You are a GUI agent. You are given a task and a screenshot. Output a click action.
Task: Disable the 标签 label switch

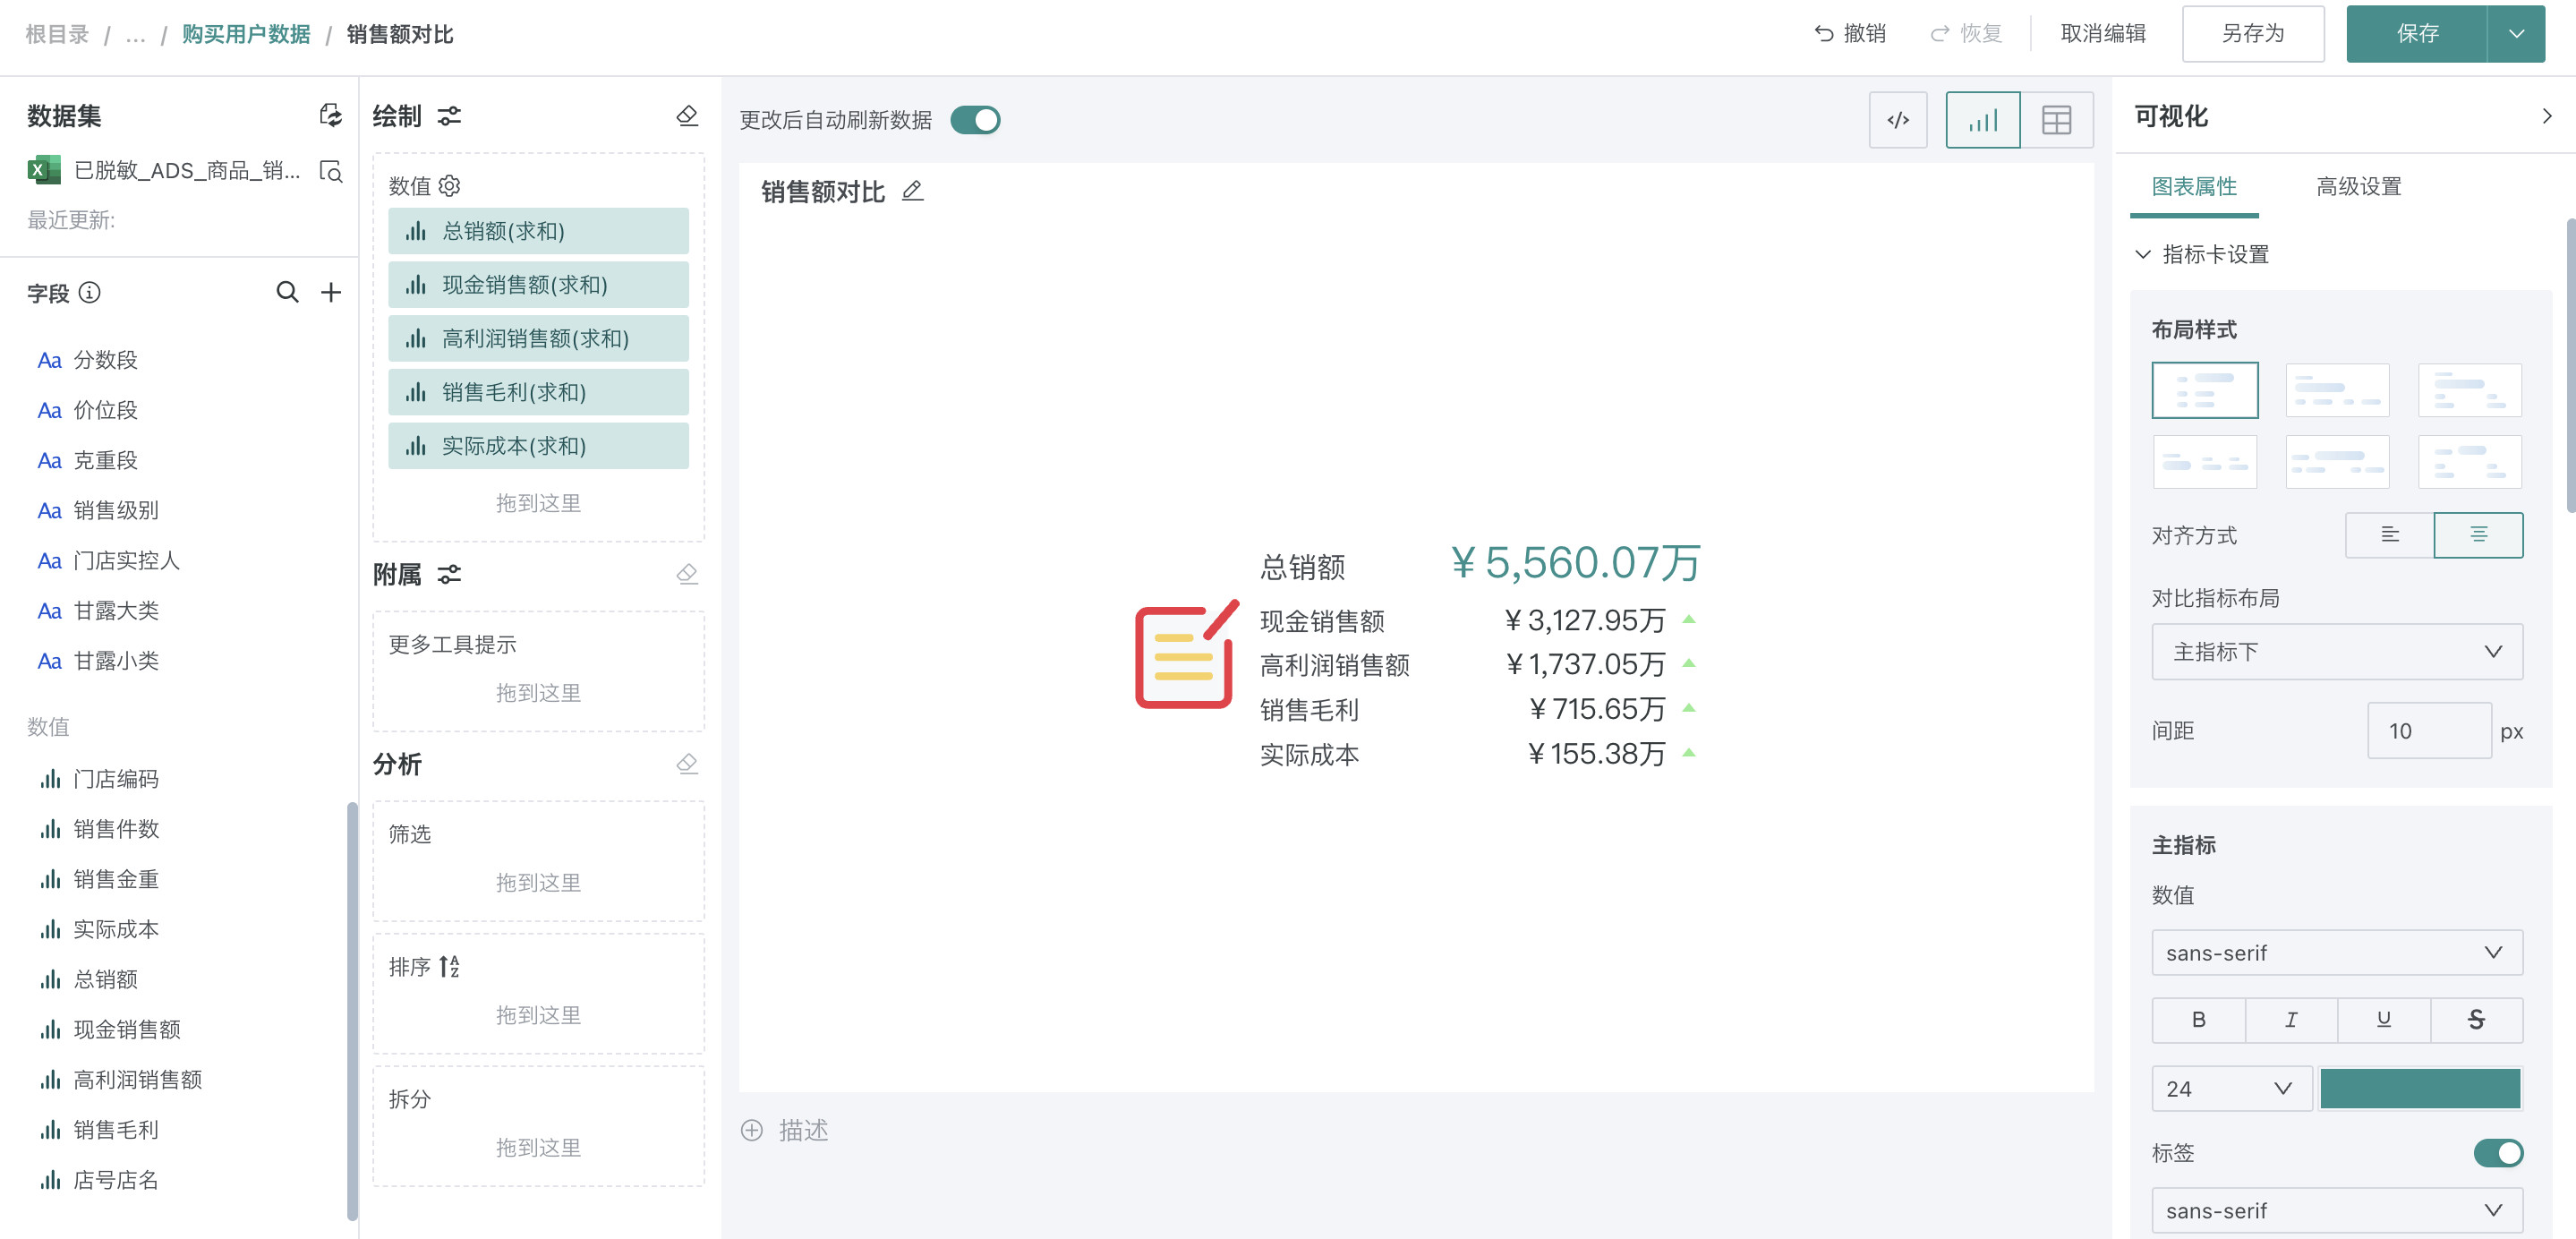2497,1153
